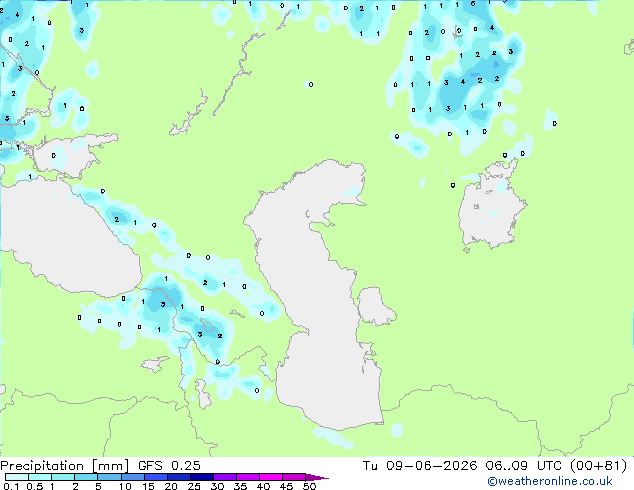Click the '35' legend scale label
The height and width of the screenshot is (490, 634).
(240, 486)
